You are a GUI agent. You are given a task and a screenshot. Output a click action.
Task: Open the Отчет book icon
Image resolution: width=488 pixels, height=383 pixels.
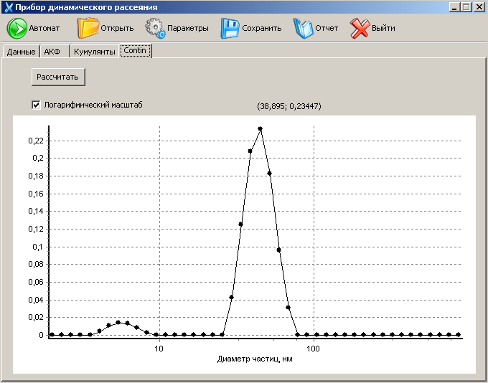(x=303, y=28)
